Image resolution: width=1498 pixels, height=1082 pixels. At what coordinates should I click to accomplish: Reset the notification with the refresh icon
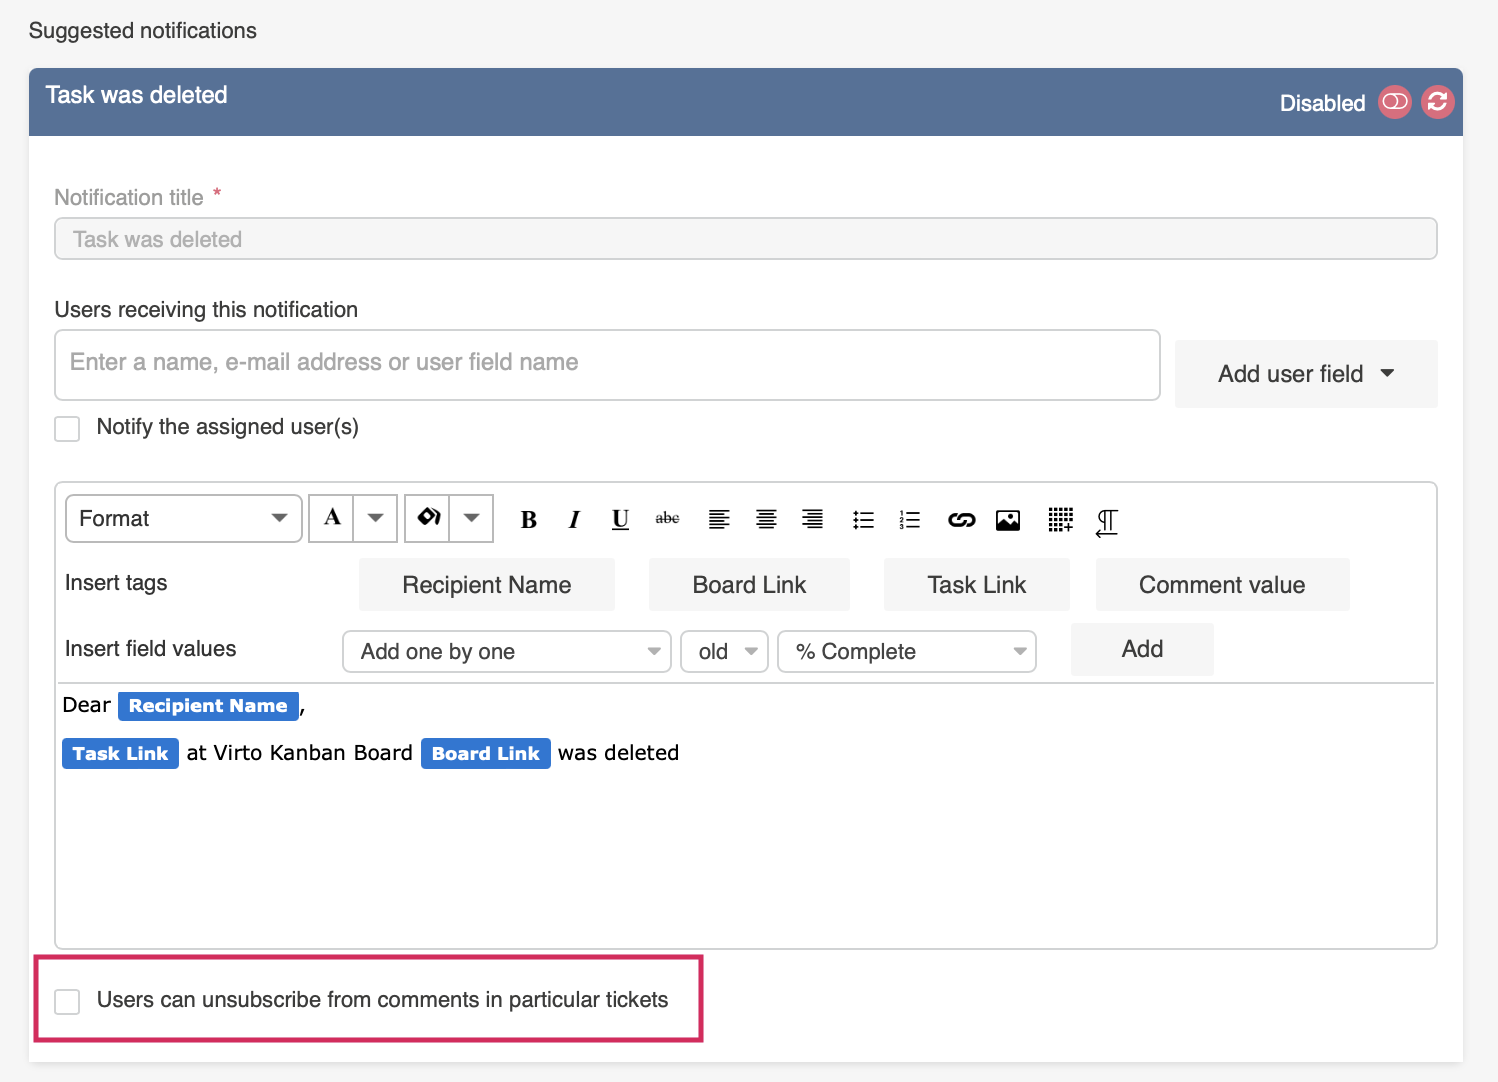(x=1437, y=101)
